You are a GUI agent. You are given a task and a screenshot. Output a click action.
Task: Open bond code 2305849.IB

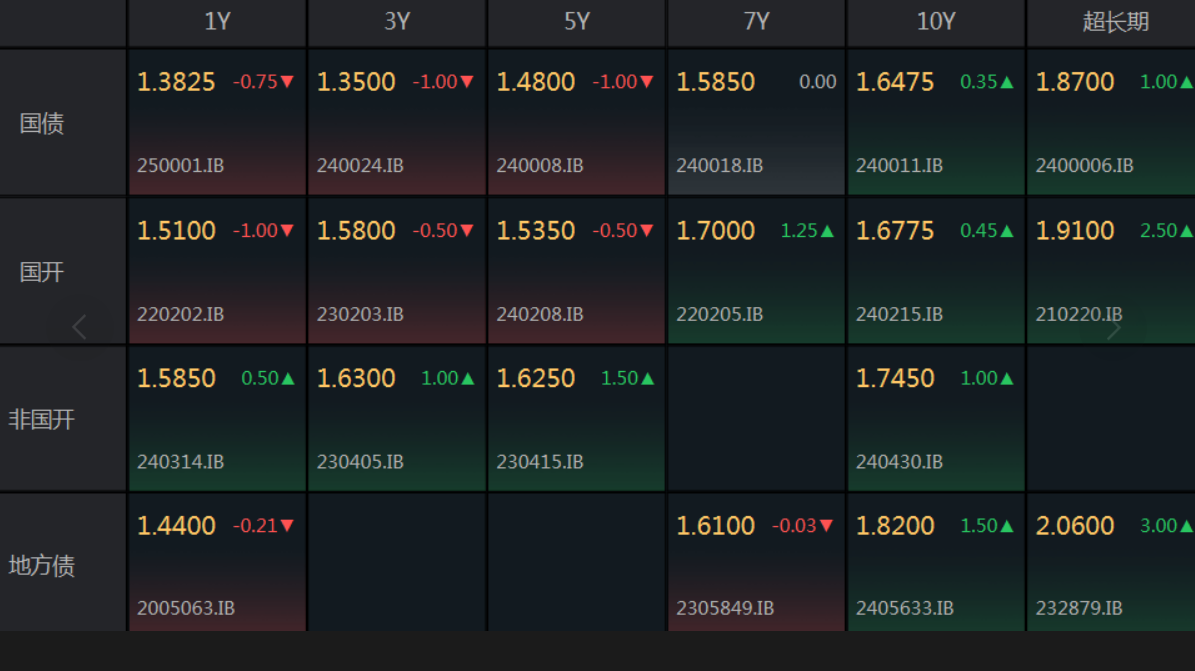pos(725,608)
